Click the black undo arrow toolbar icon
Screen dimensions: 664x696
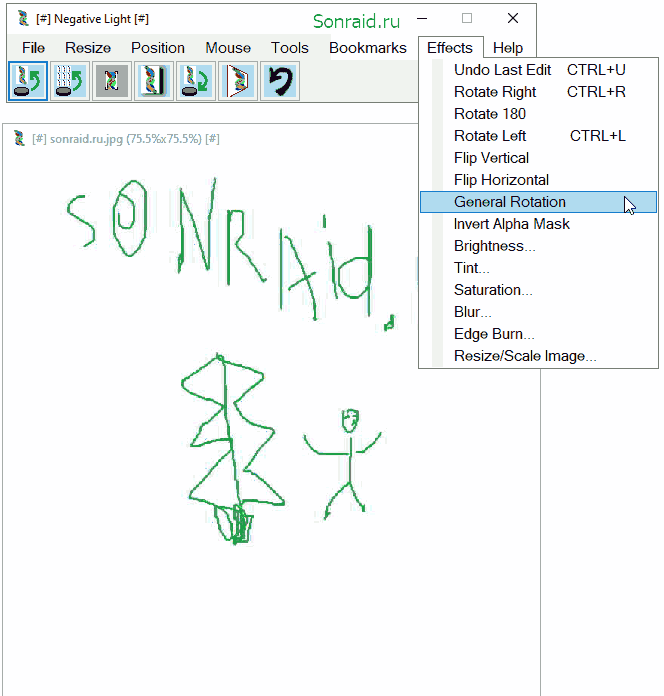click(x=280, y=81)
